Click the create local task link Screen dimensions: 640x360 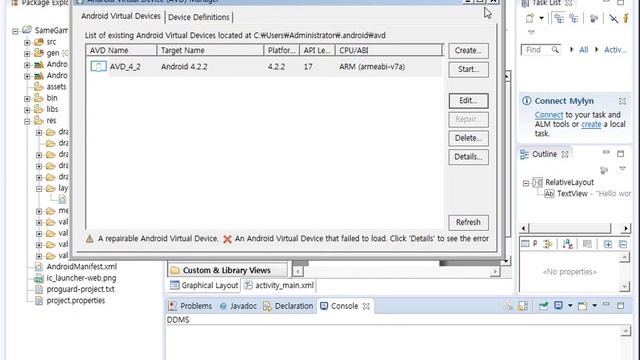[x=591, y=124]
